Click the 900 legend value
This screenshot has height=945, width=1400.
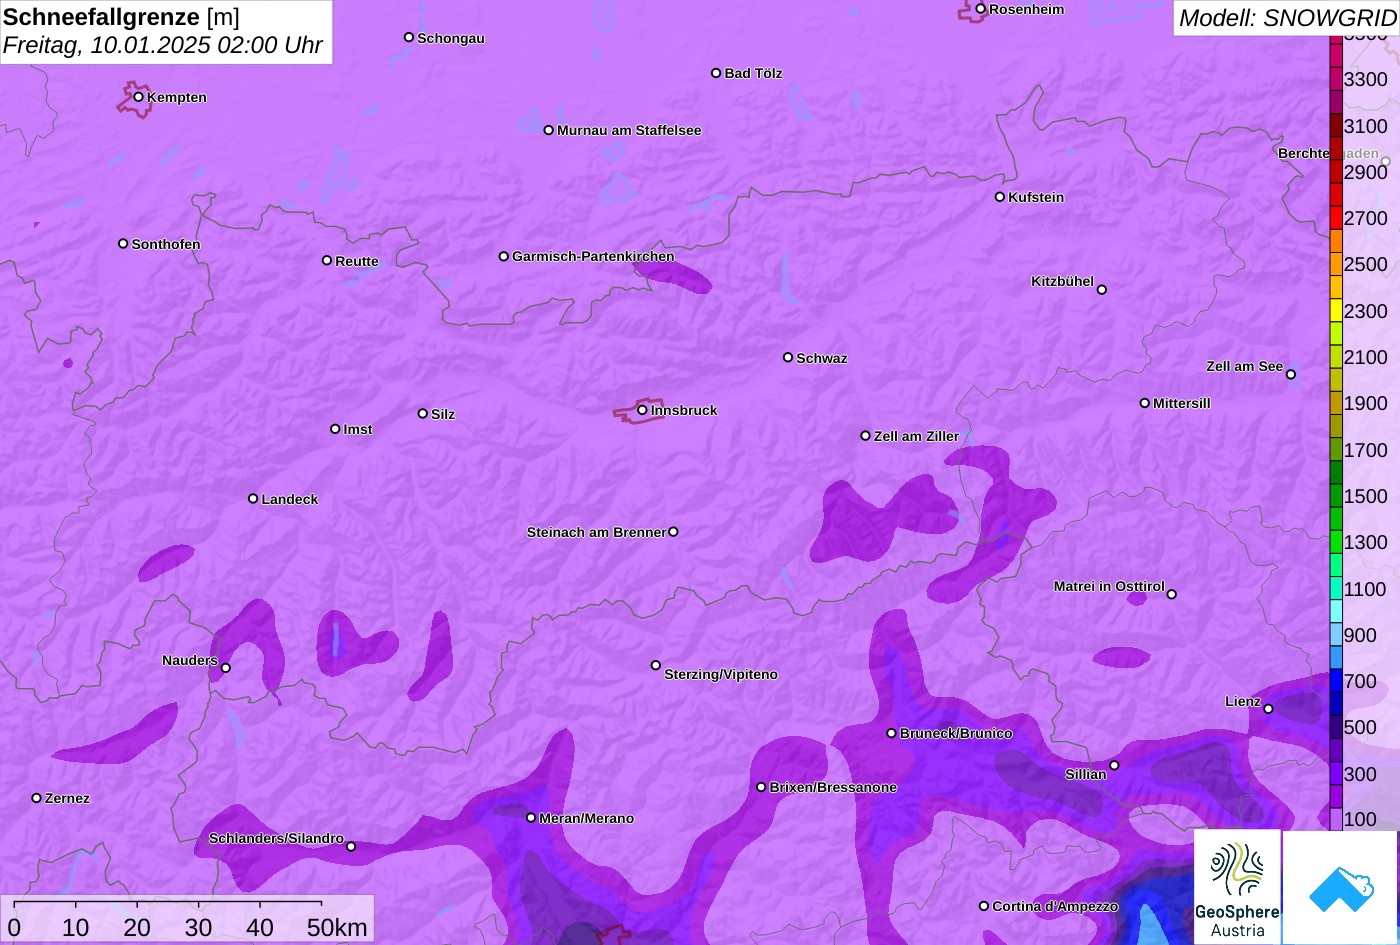[x=1361, y=636]
